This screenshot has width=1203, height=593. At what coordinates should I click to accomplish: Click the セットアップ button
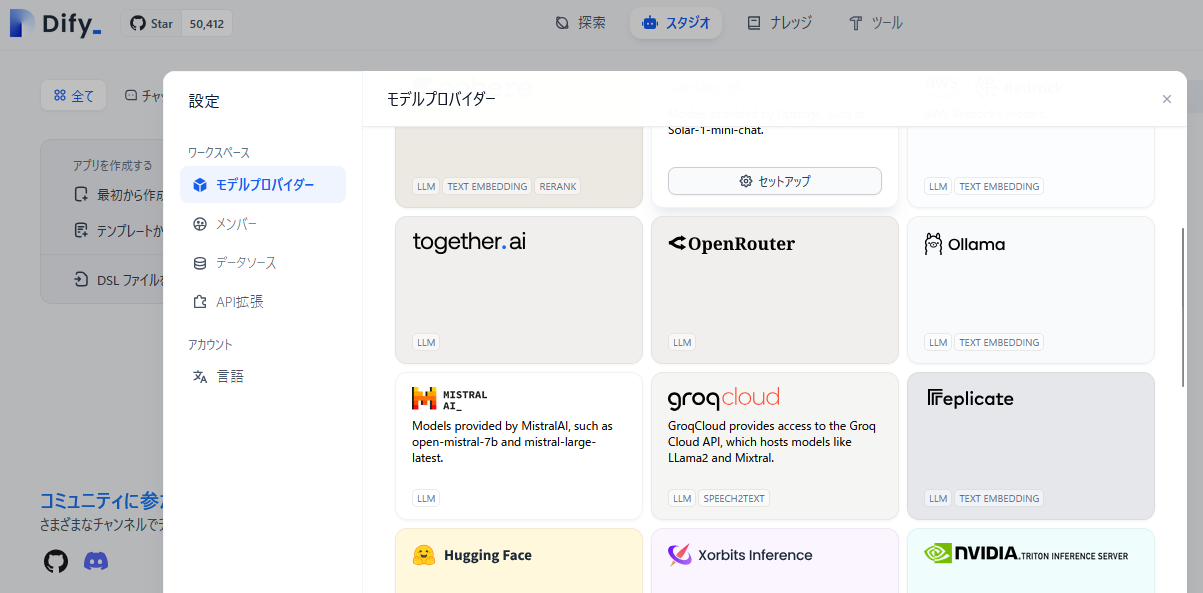coord(775,181)
